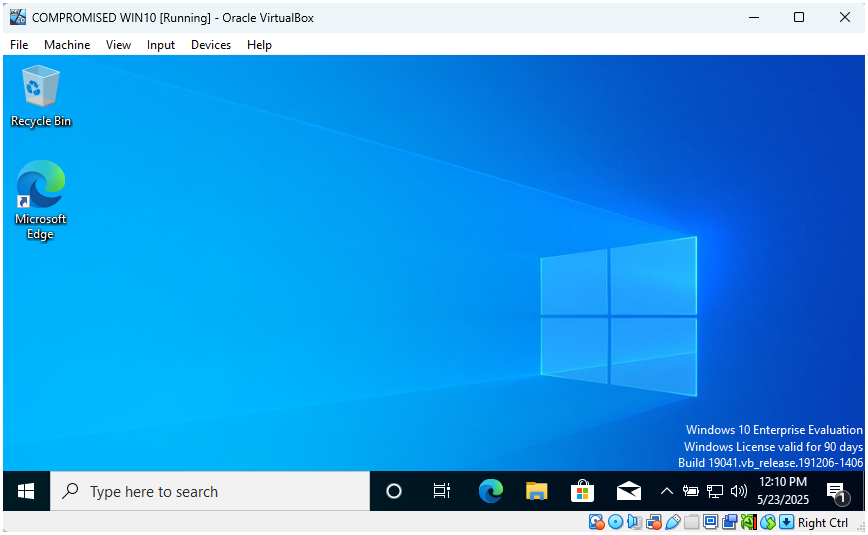Image resolution: width=868 pixels, height=535 pixels.
Task: Launch File Explorer from the taskbar
Action: (537, 491)
